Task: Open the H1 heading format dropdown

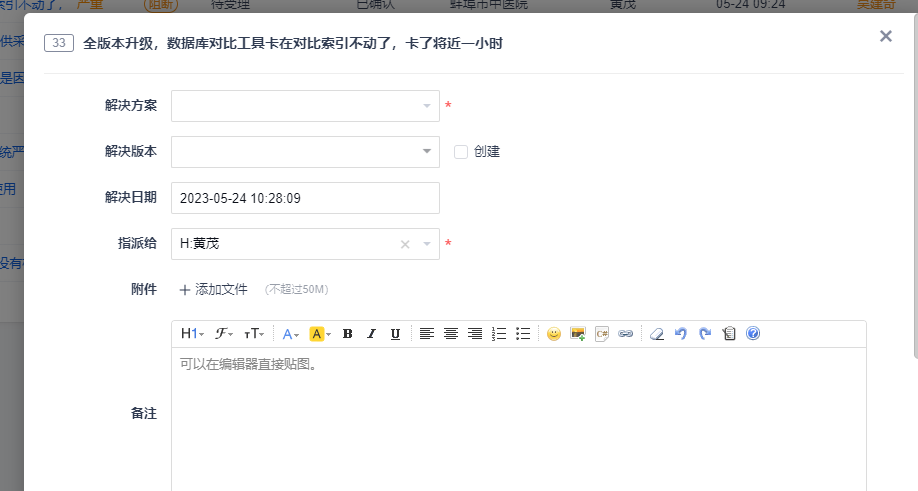Action: pyautogui.click(x=192, y=334)
